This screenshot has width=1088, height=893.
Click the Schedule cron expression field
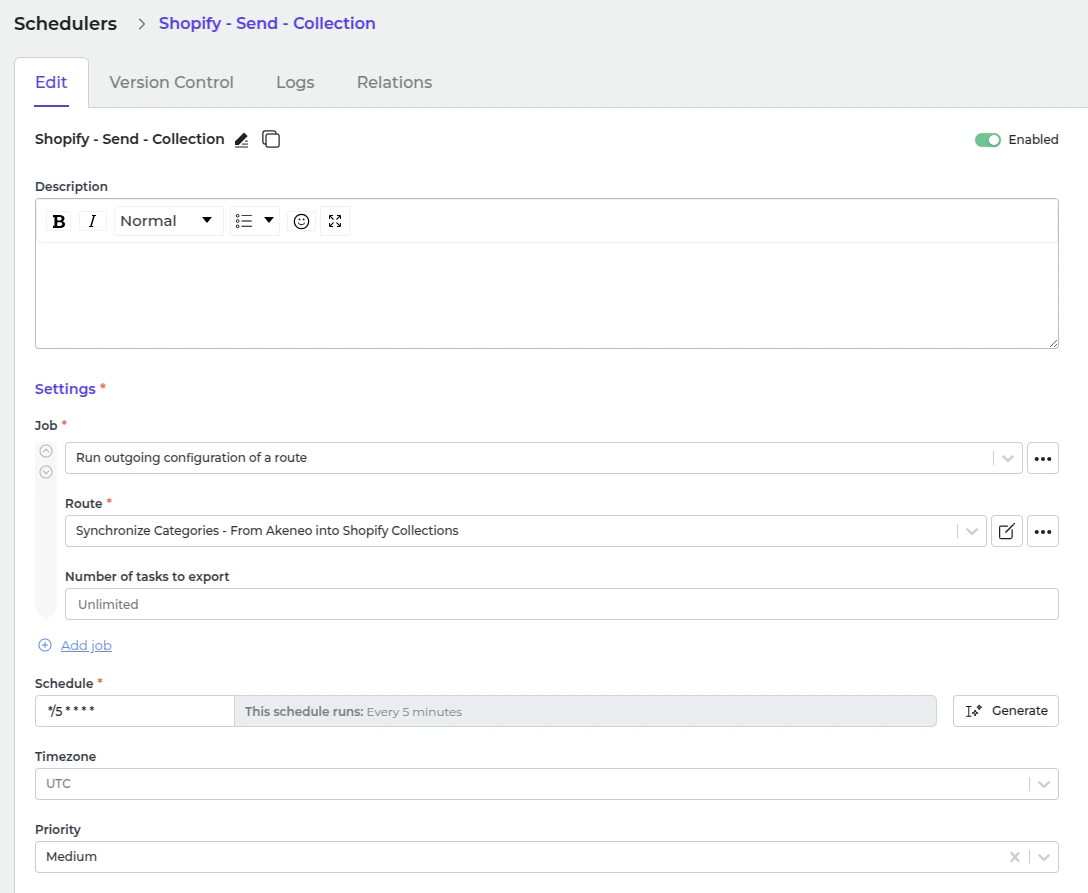(135, 711)
